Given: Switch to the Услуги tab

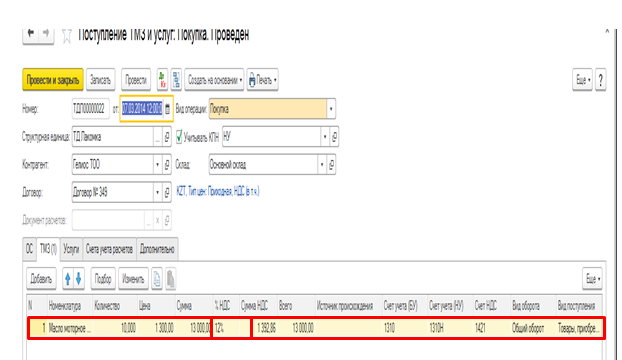Looking at the screenshot, I should click(x=71, y=249).
